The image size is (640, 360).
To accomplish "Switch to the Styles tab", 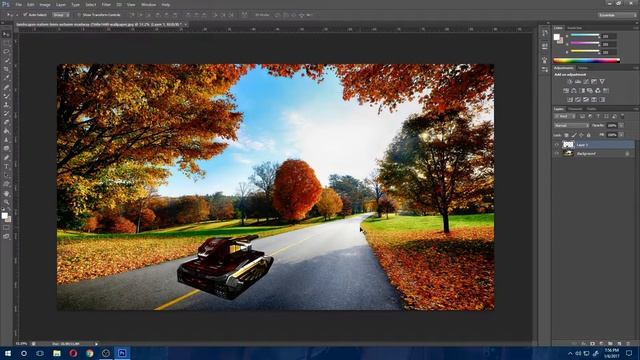I will [583, 68].
